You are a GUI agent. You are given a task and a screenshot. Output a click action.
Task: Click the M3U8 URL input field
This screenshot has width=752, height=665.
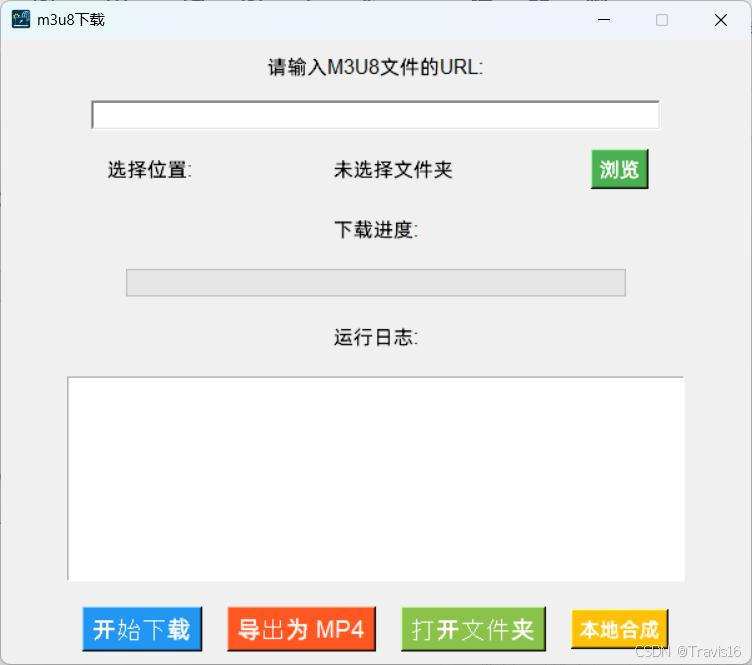coord(376,115)
